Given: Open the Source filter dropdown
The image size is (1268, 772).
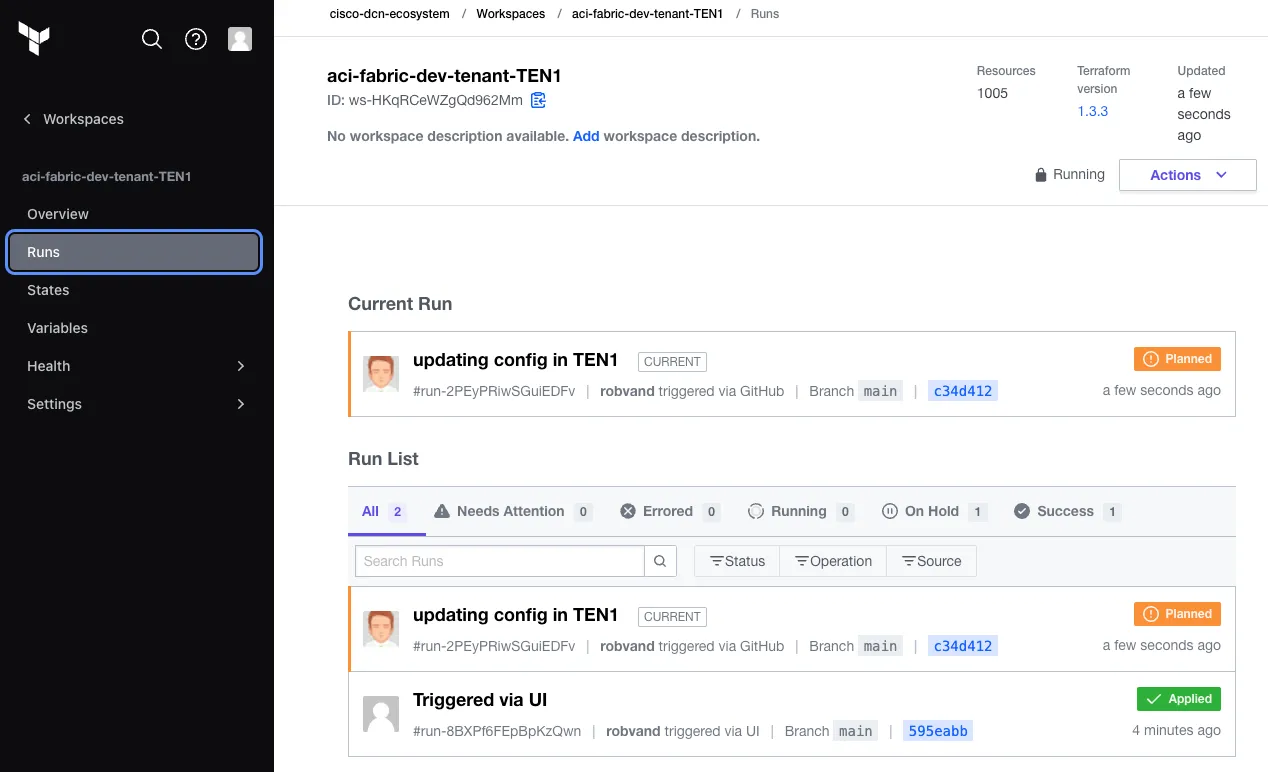Looking at the screenshot, I should coord(931,561).
